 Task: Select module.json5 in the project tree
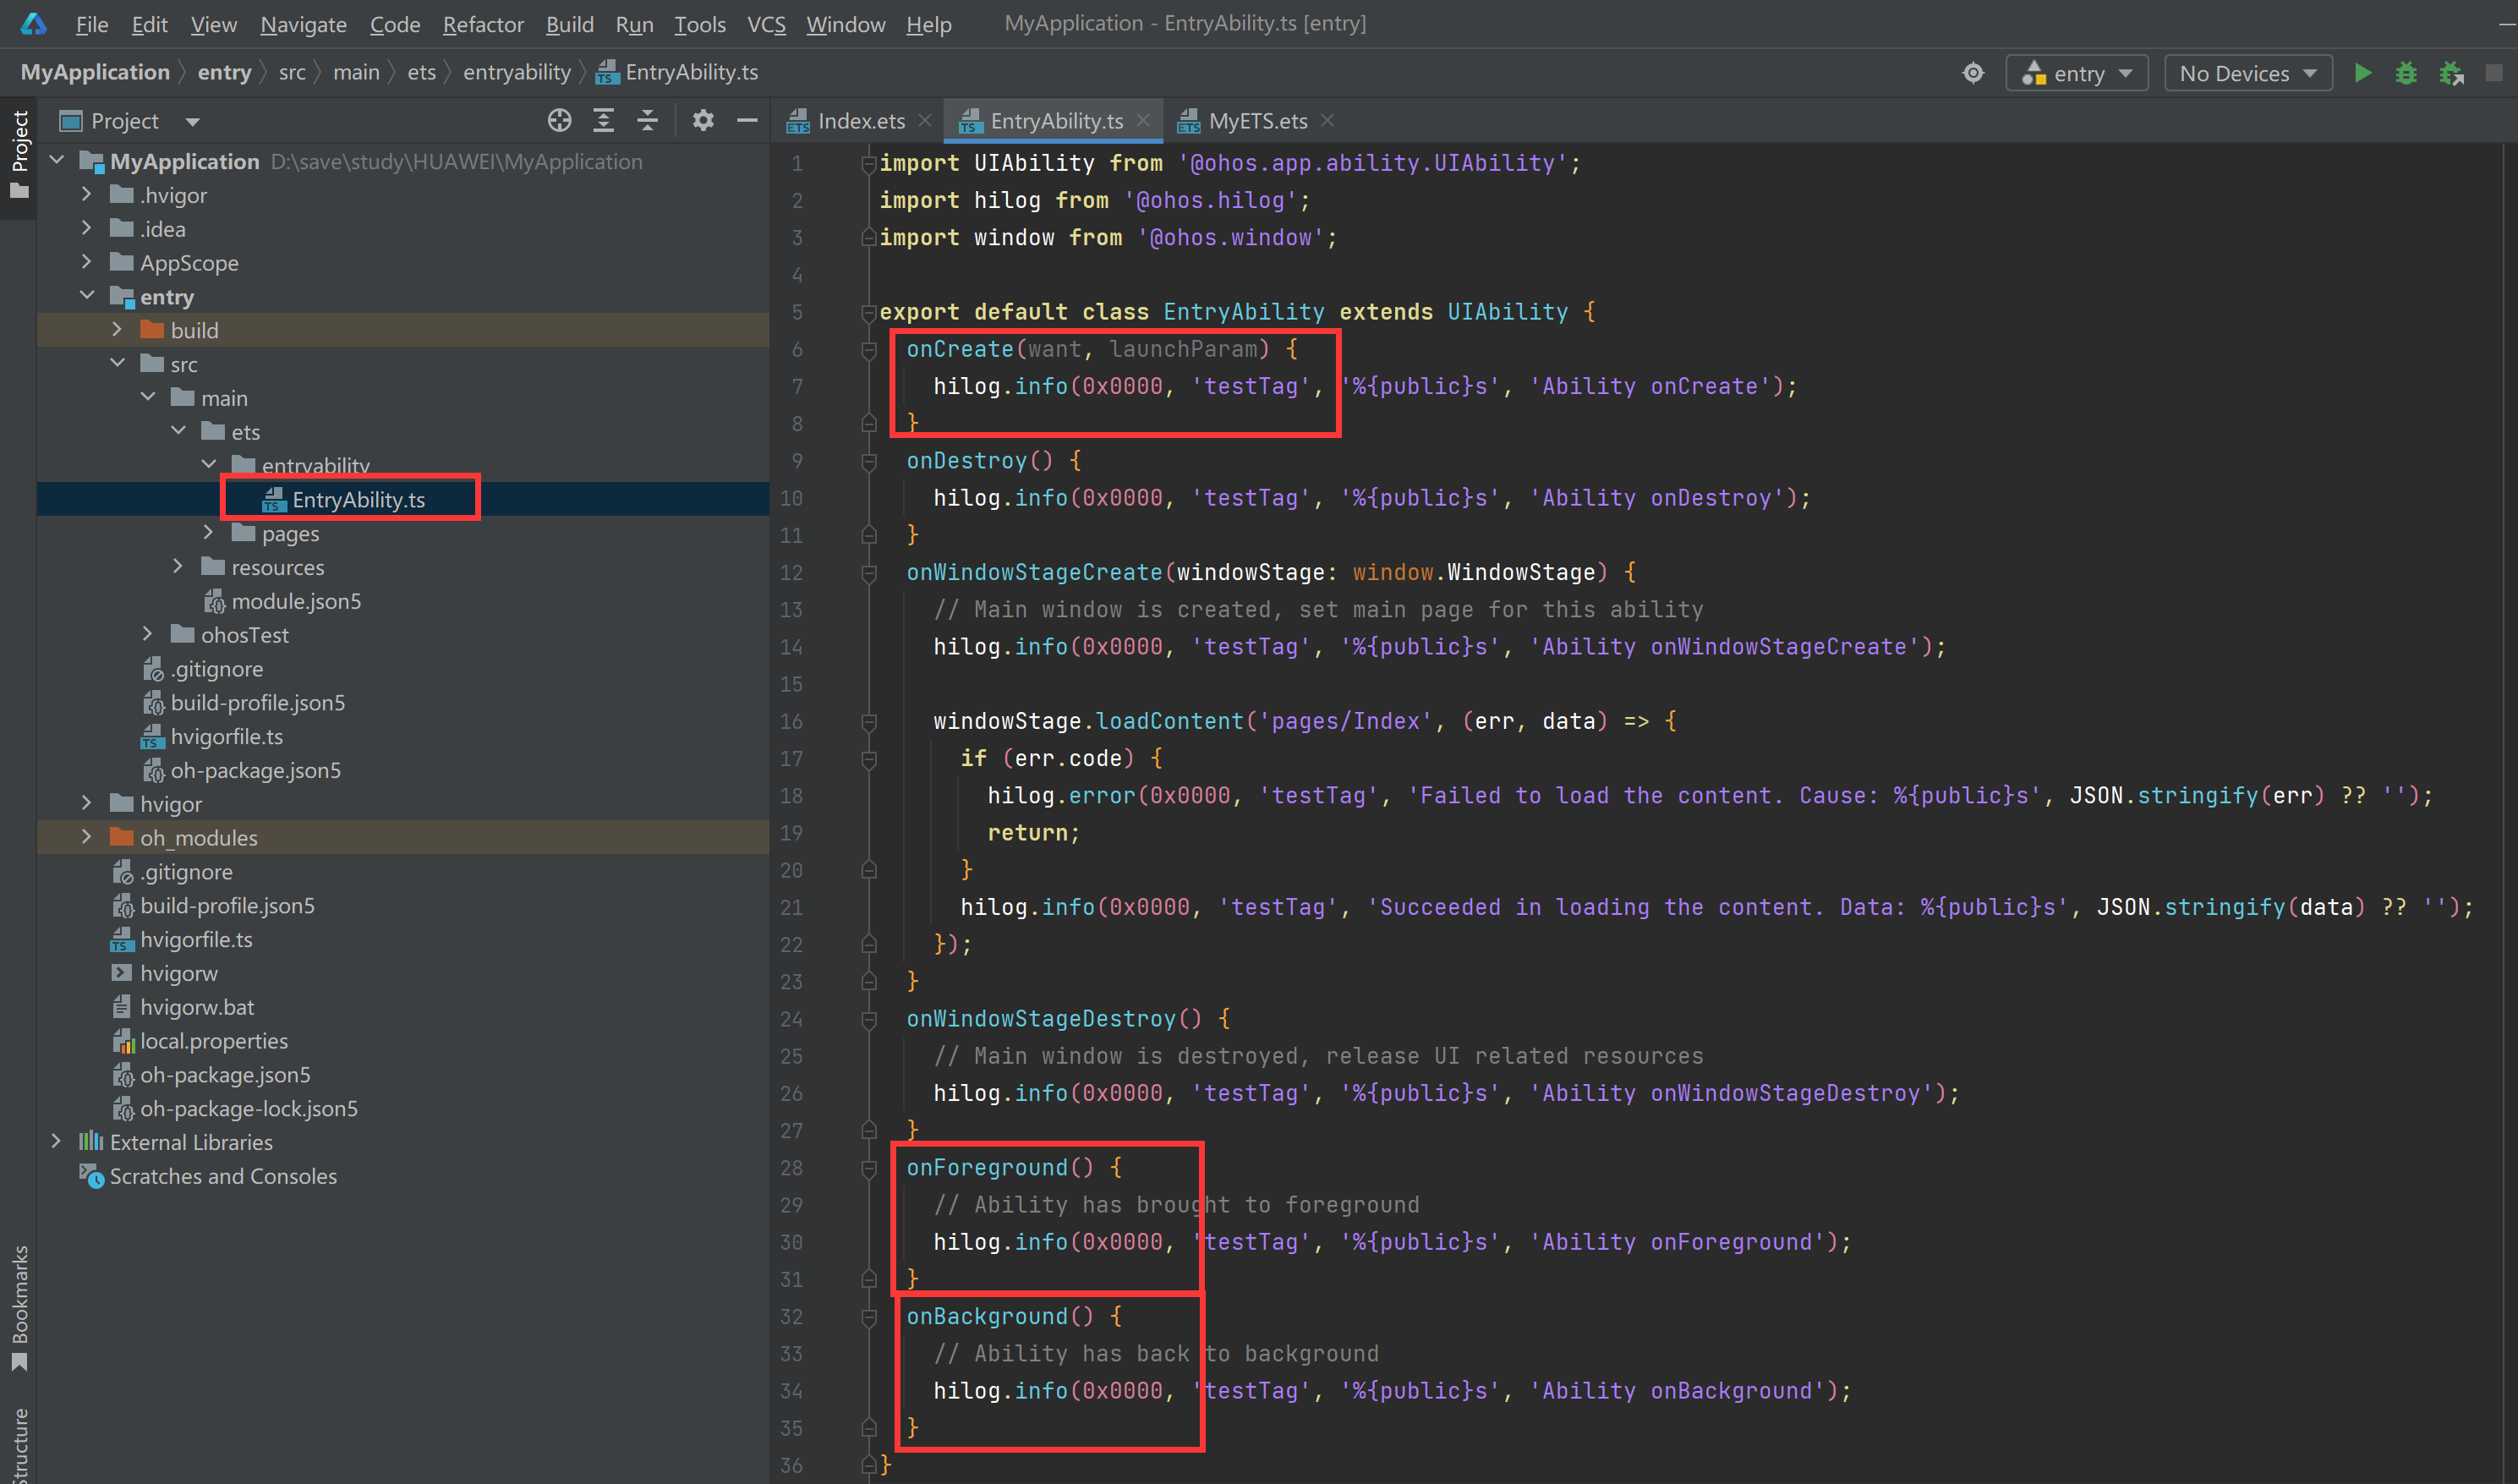[295, 601]
